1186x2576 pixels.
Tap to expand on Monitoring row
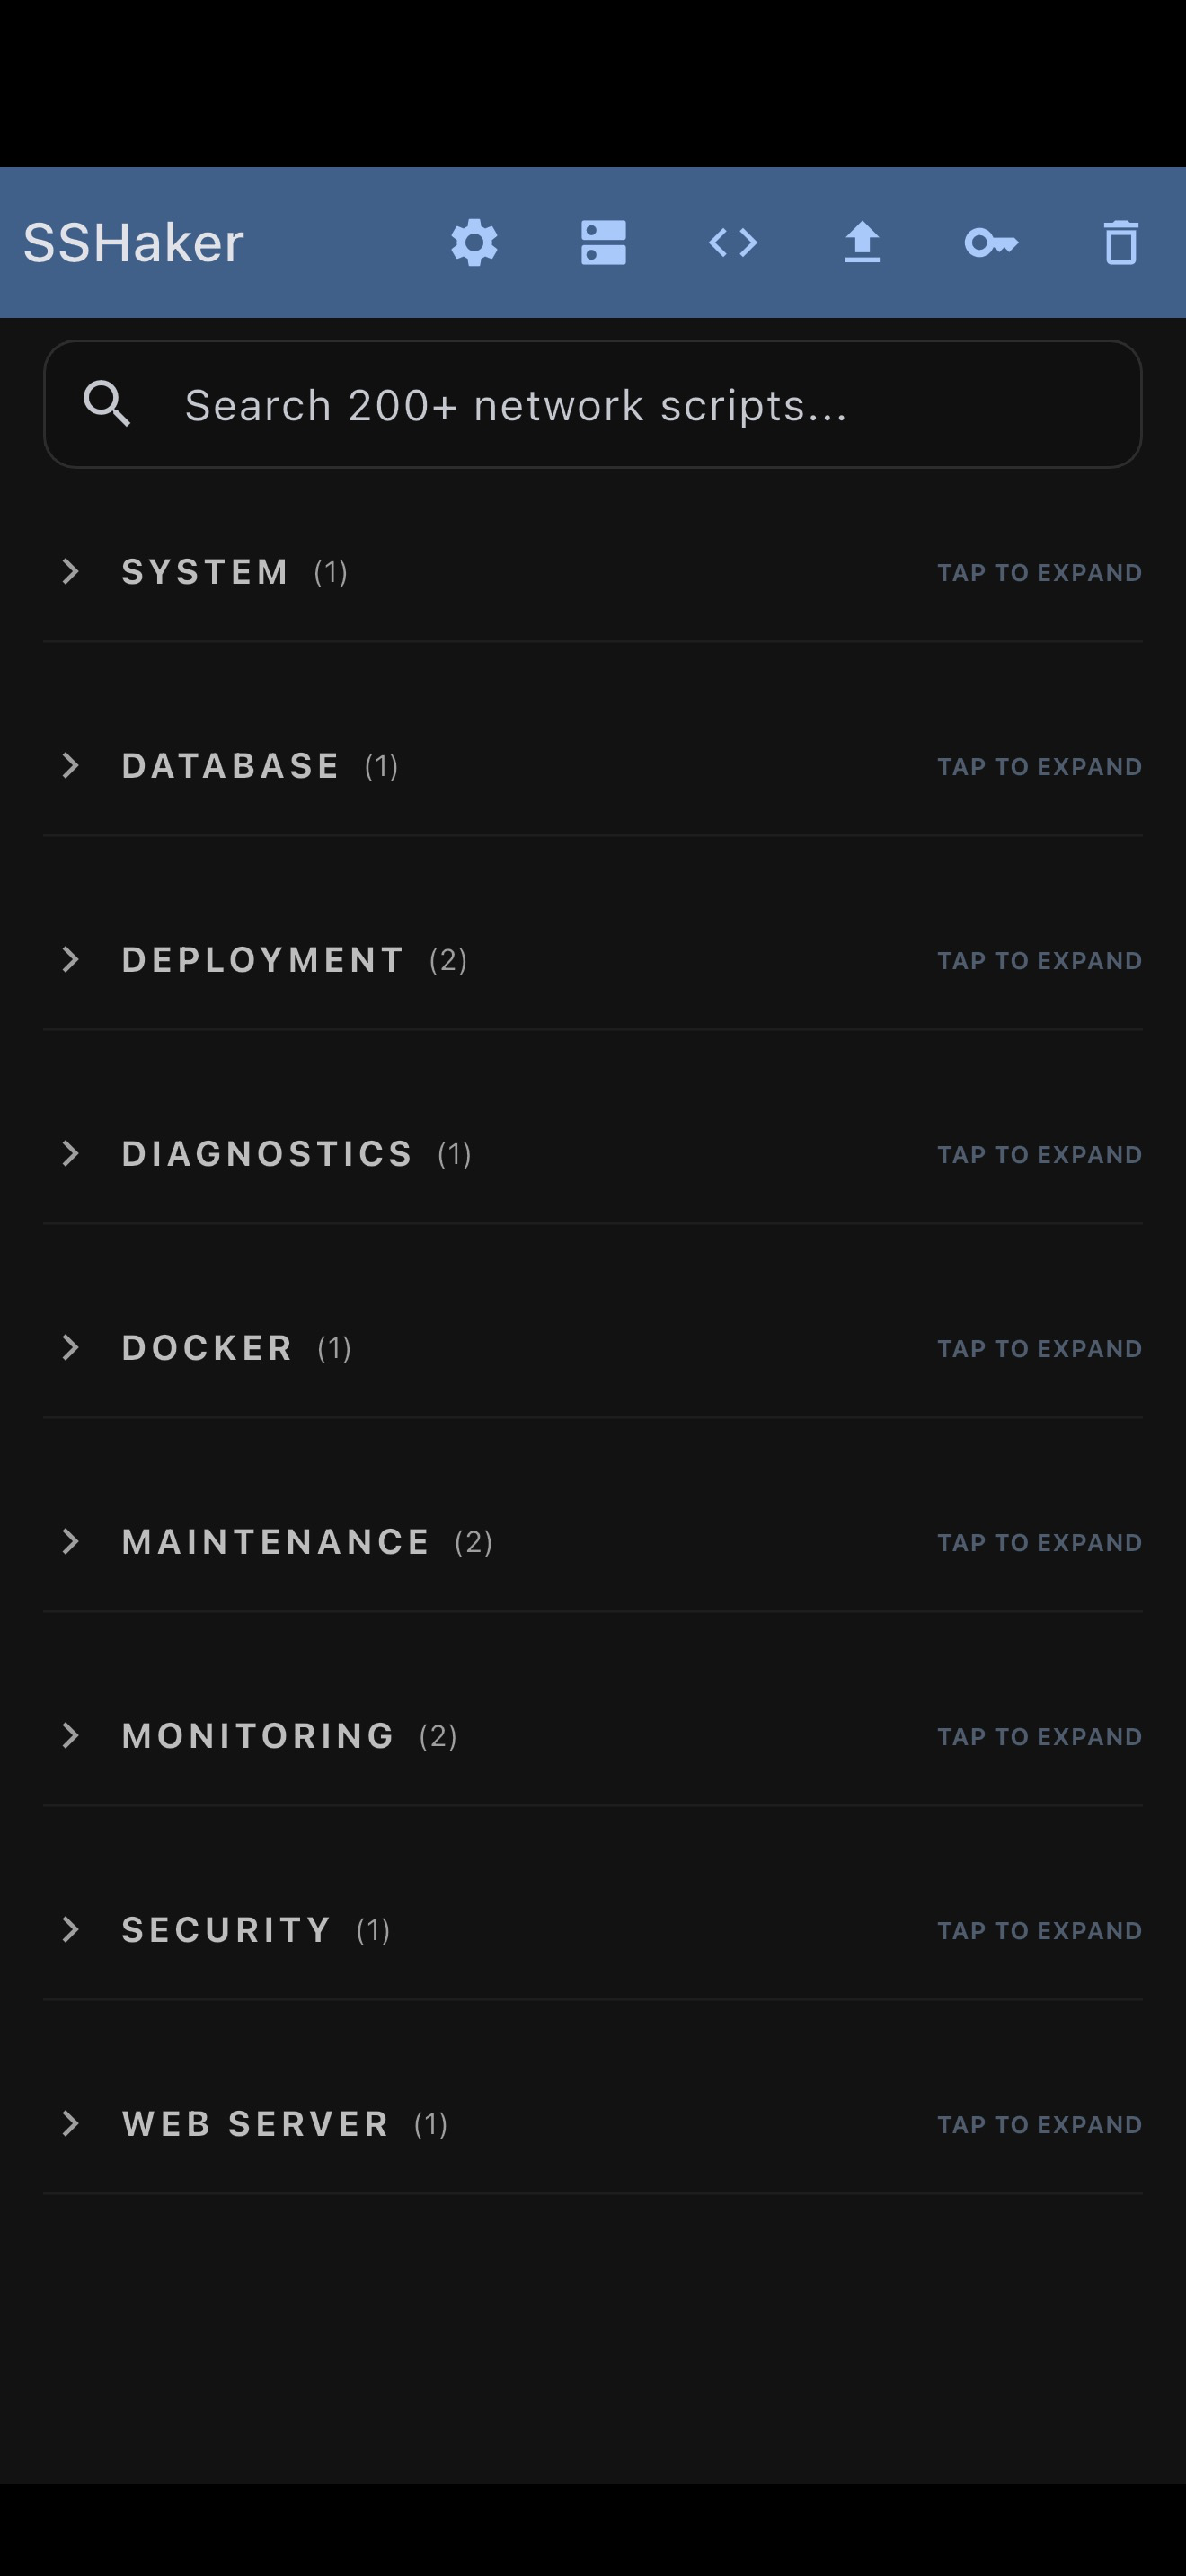(1039, 1737)
